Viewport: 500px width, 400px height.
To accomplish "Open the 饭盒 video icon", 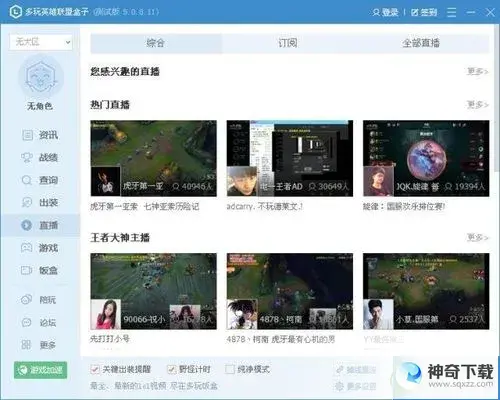I will coord(27,270).
